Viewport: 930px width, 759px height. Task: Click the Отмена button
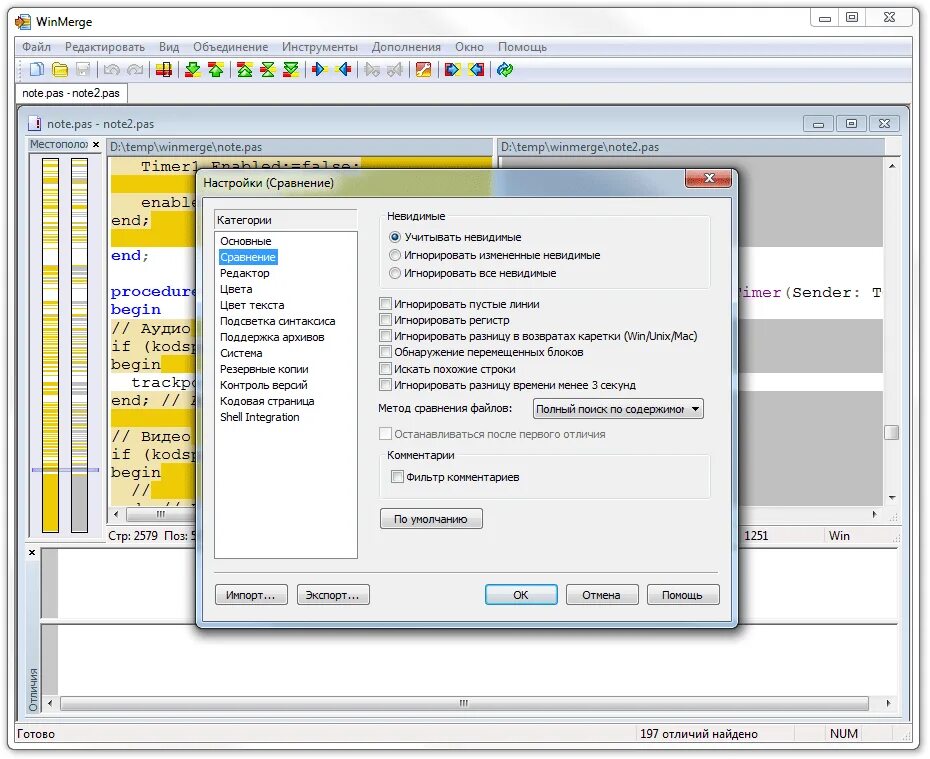click(601, 595)
